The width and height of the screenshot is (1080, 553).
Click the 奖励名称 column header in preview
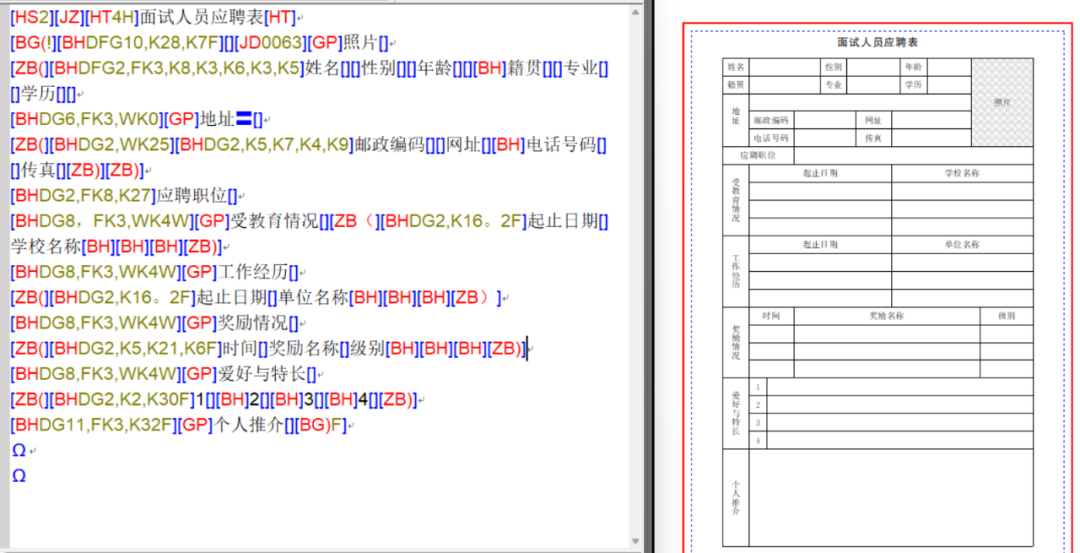coord(885,316)
